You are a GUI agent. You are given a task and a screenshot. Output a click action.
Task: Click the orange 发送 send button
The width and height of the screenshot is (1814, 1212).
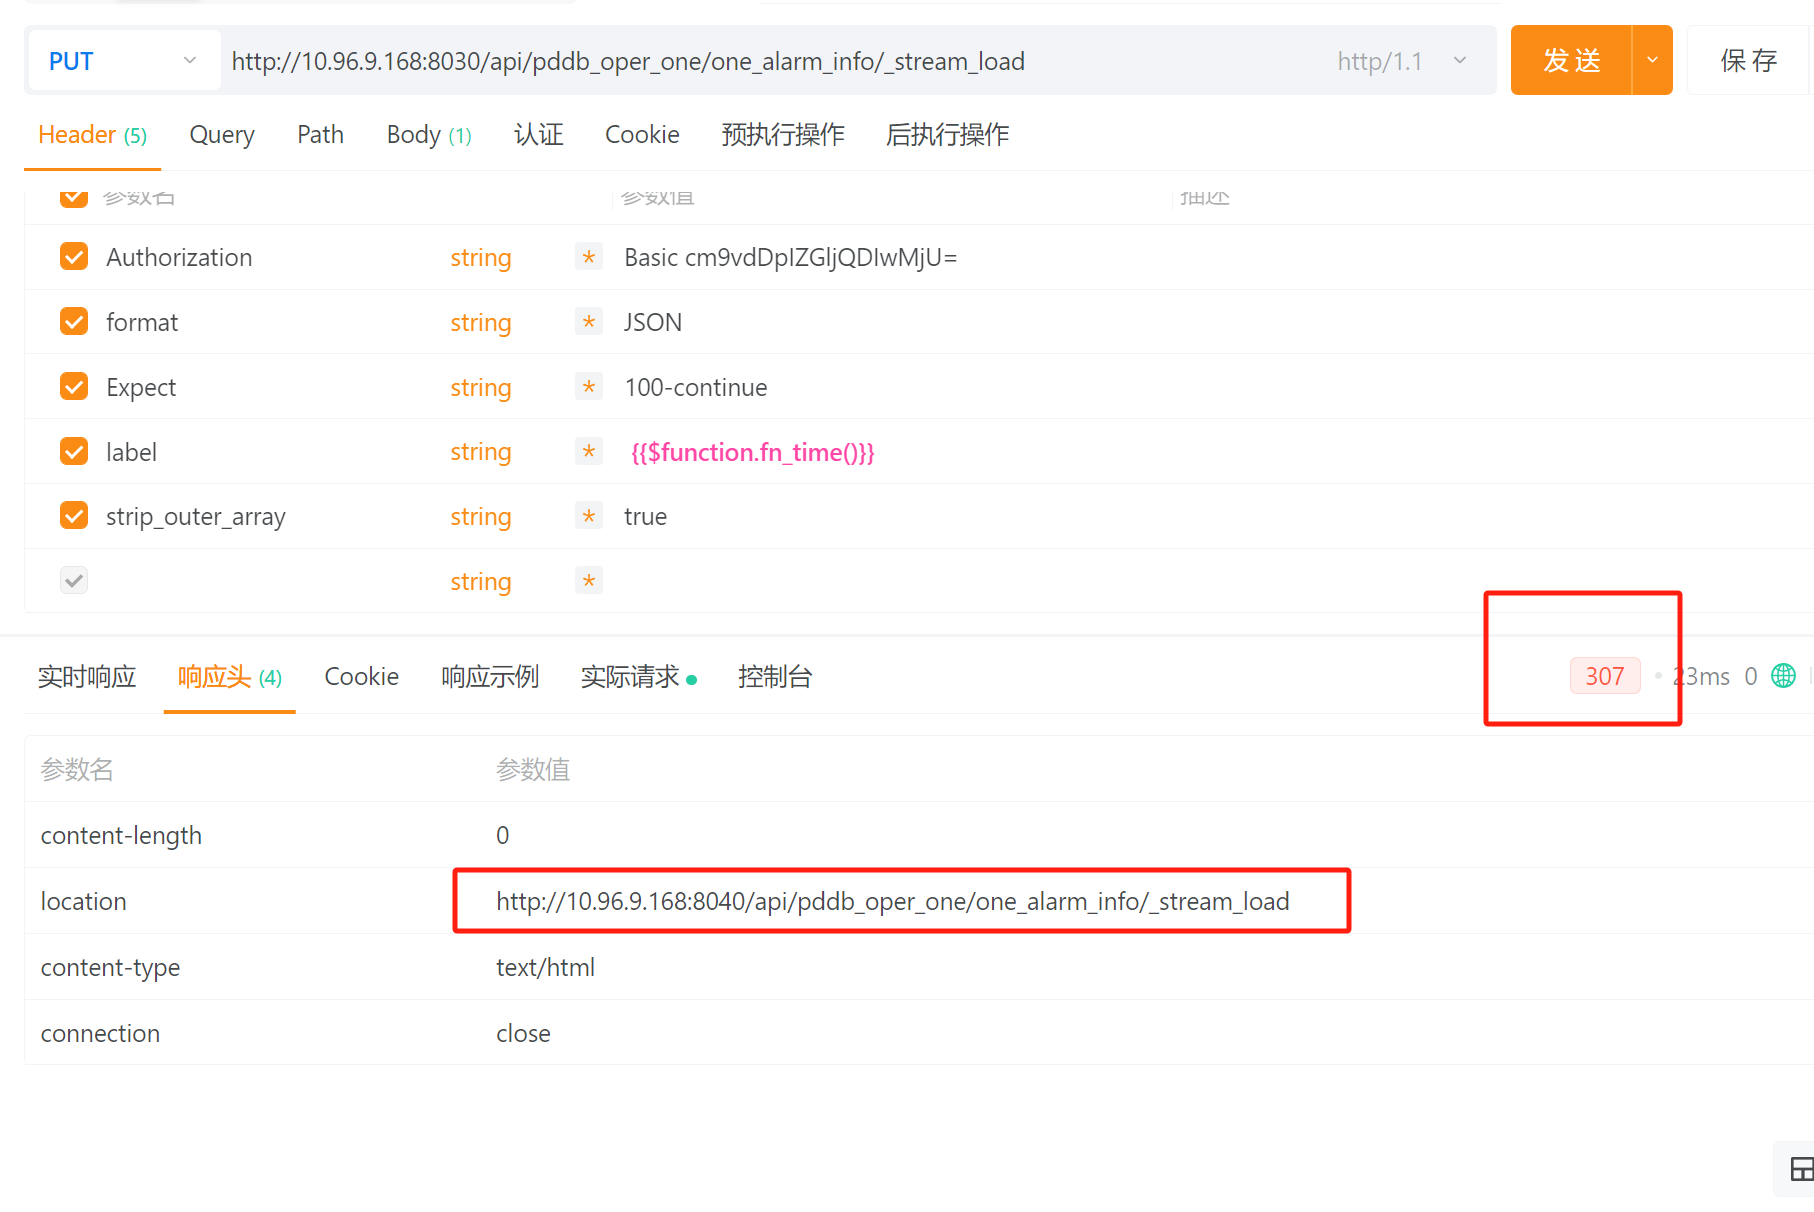pyautogui.click(x=1571, y=60)
